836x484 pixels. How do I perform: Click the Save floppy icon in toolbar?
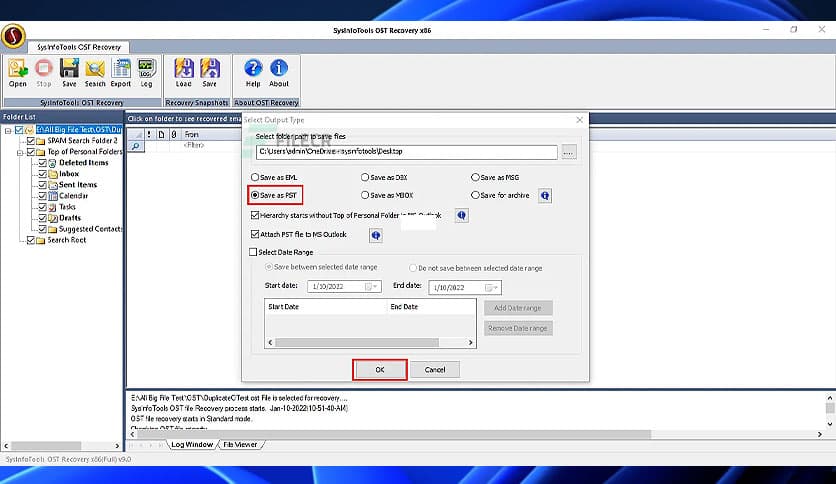pyautogui.click(x=69, y=72)
